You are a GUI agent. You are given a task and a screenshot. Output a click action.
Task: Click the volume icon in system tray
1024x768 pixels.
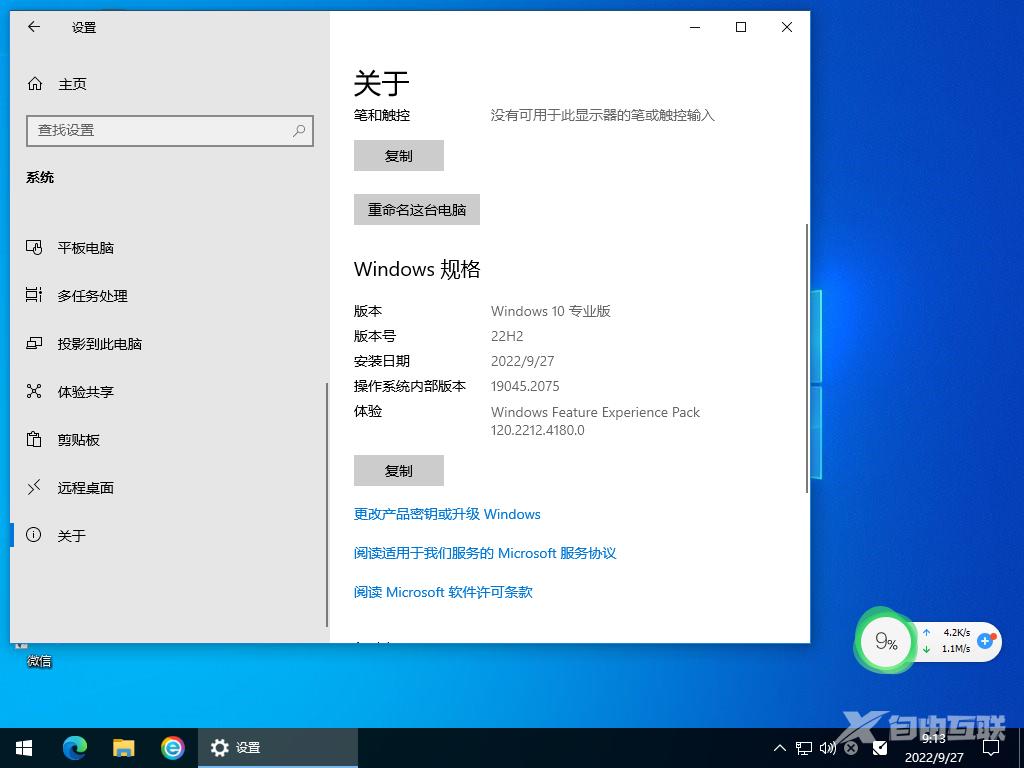click(x=827, y=747)
